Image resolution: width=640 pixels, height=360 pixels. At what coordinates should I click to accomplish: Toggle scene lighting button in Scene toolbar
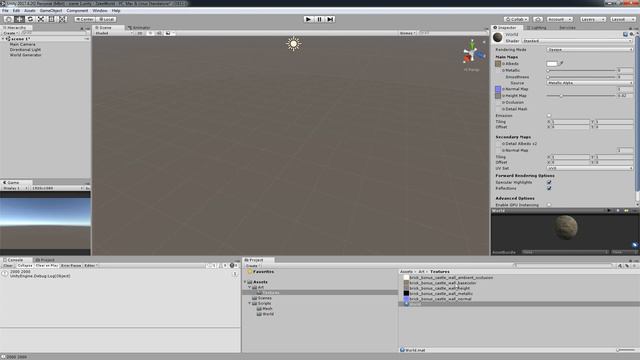150,33
